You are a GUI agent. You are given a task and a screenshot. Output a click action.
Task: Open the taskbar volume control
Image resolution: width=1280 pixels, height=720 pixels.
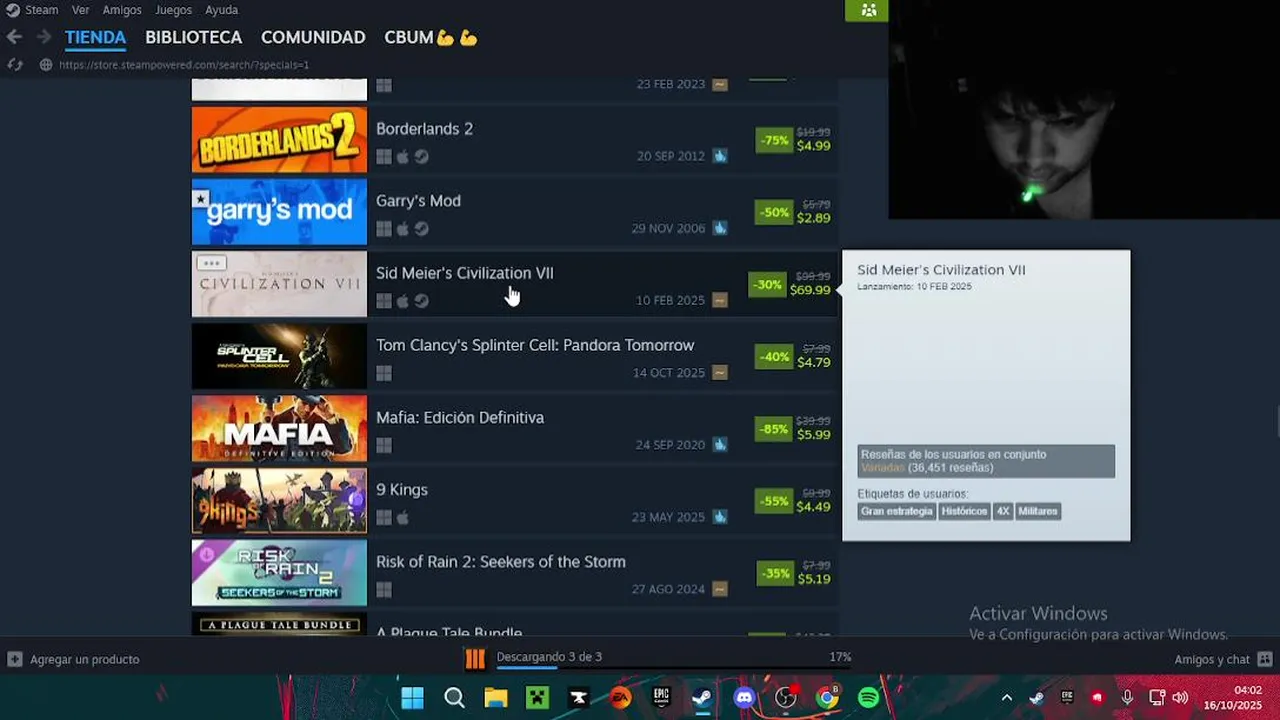tap(1180, 698)
